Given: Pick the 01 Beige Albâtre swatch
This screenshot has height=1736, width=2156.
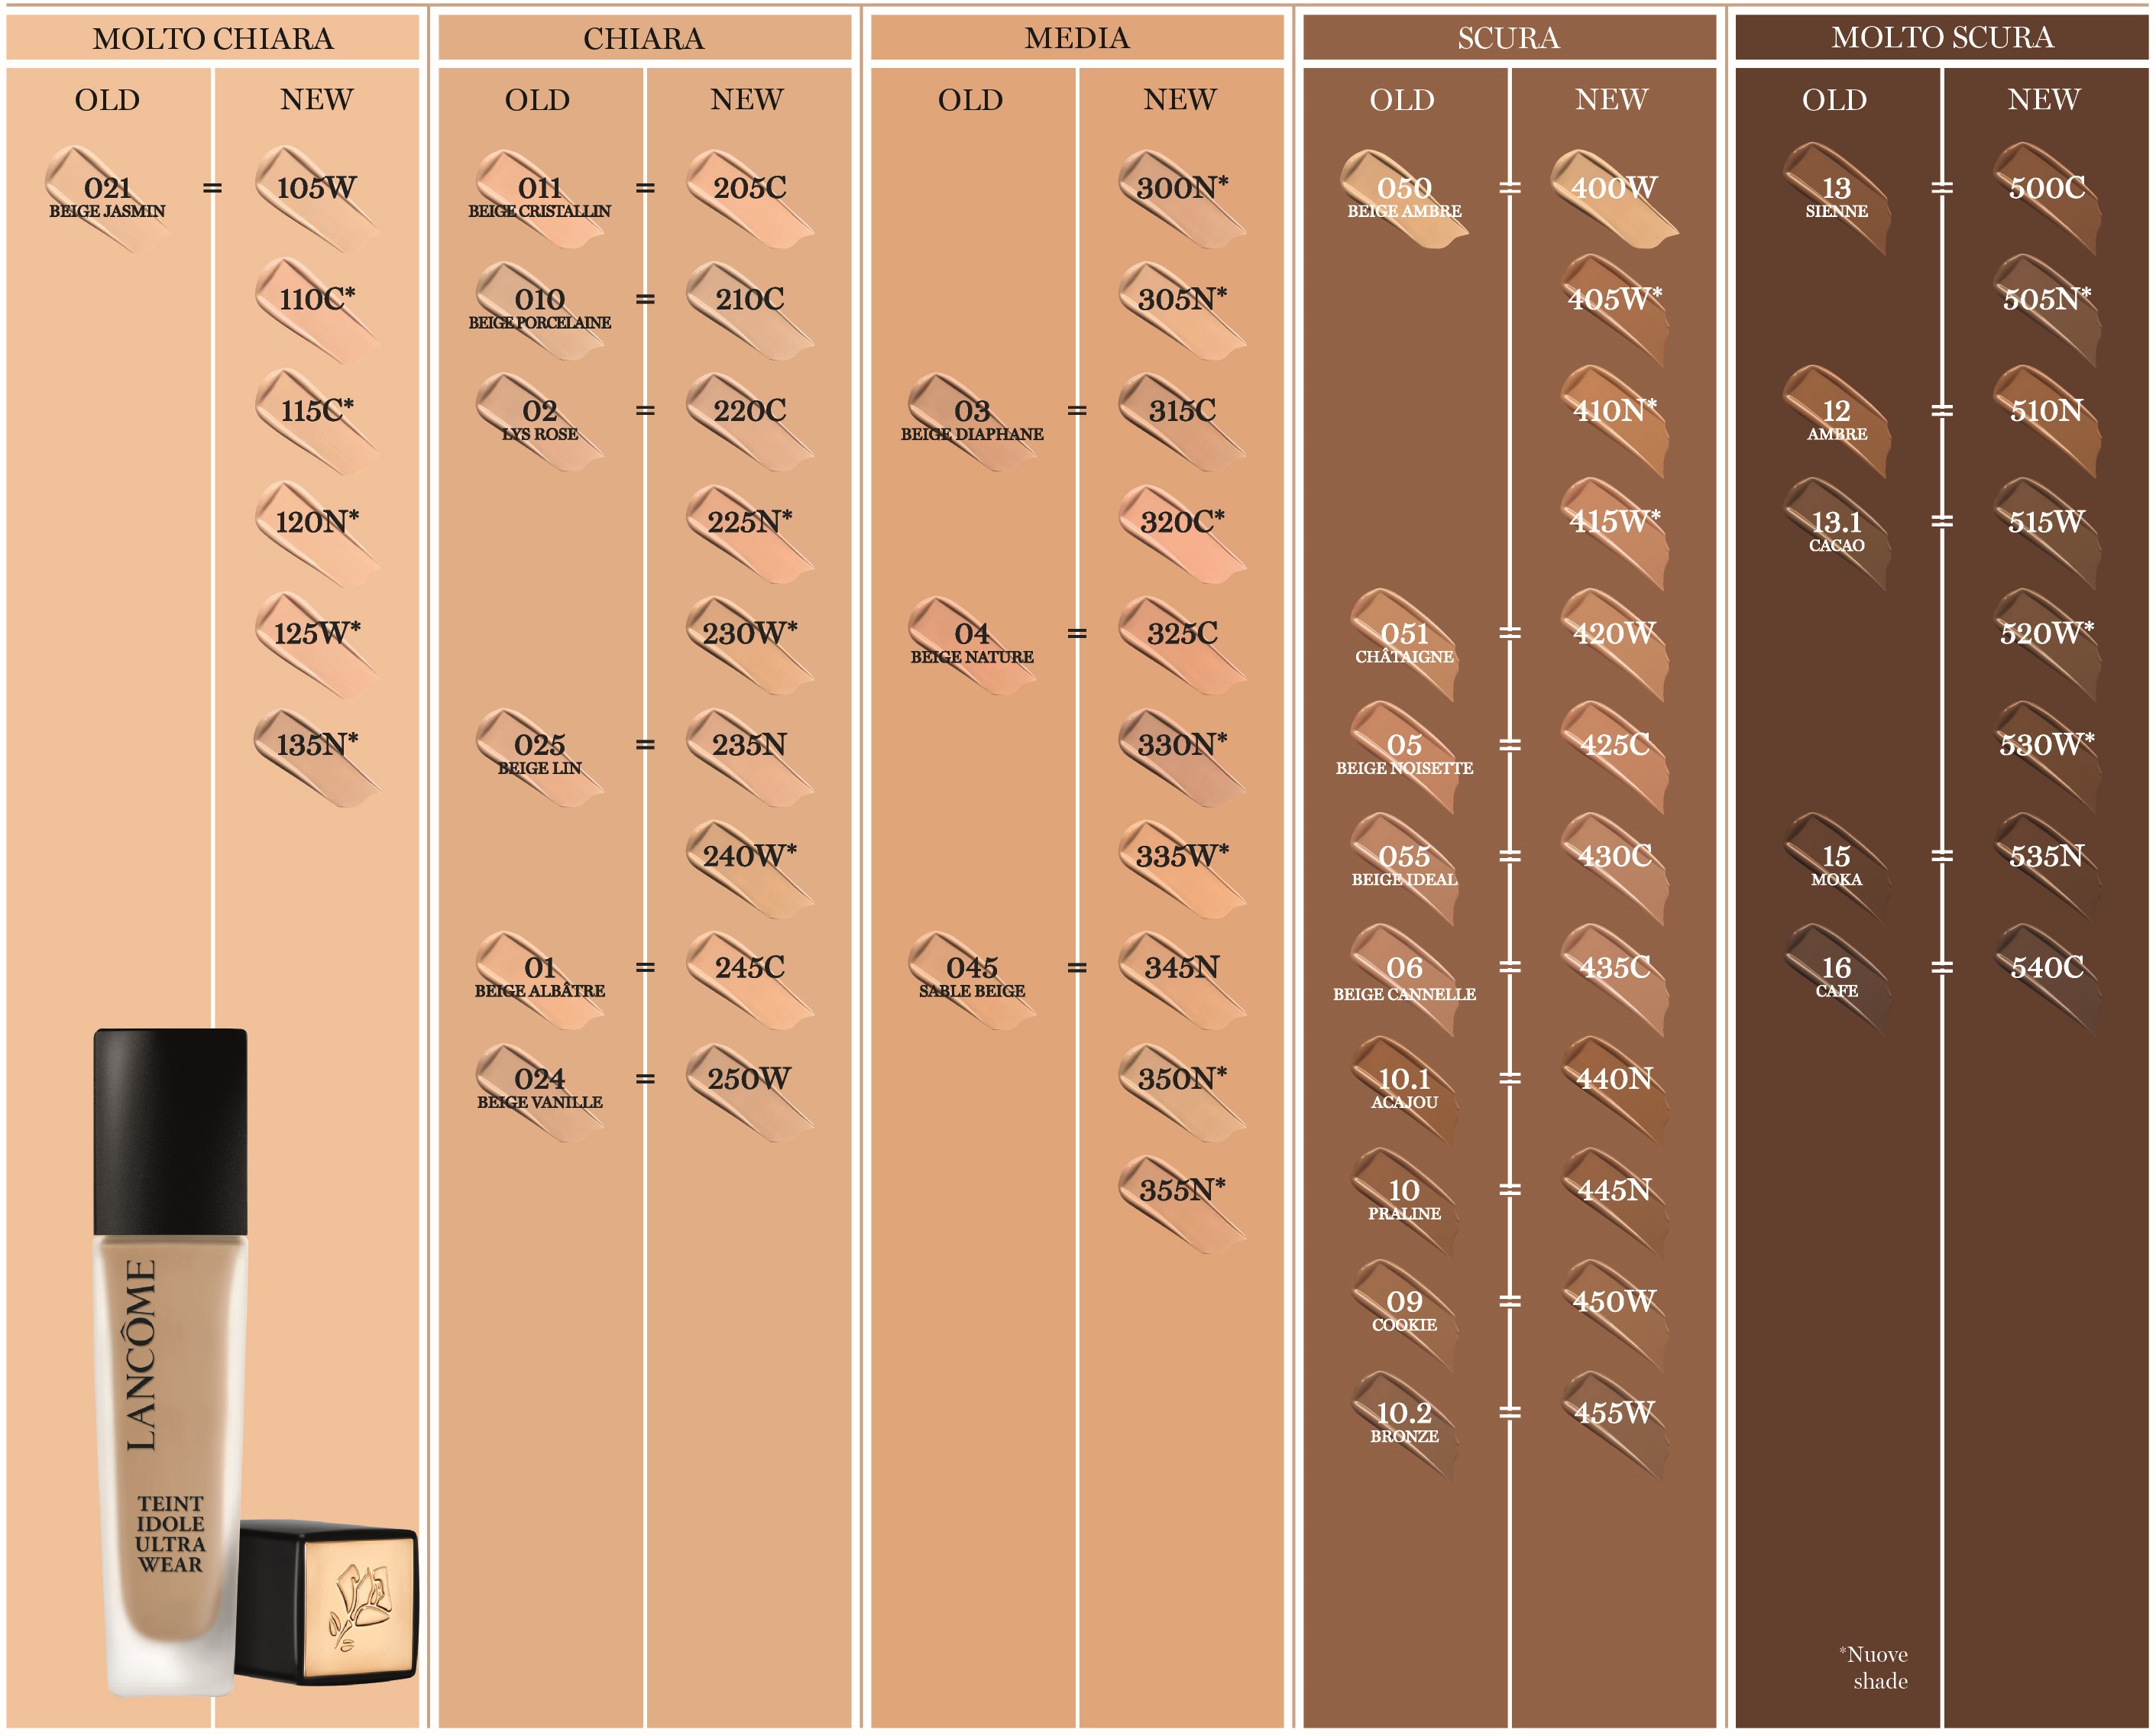Looking at the screenshot, I should pos(540,979).
